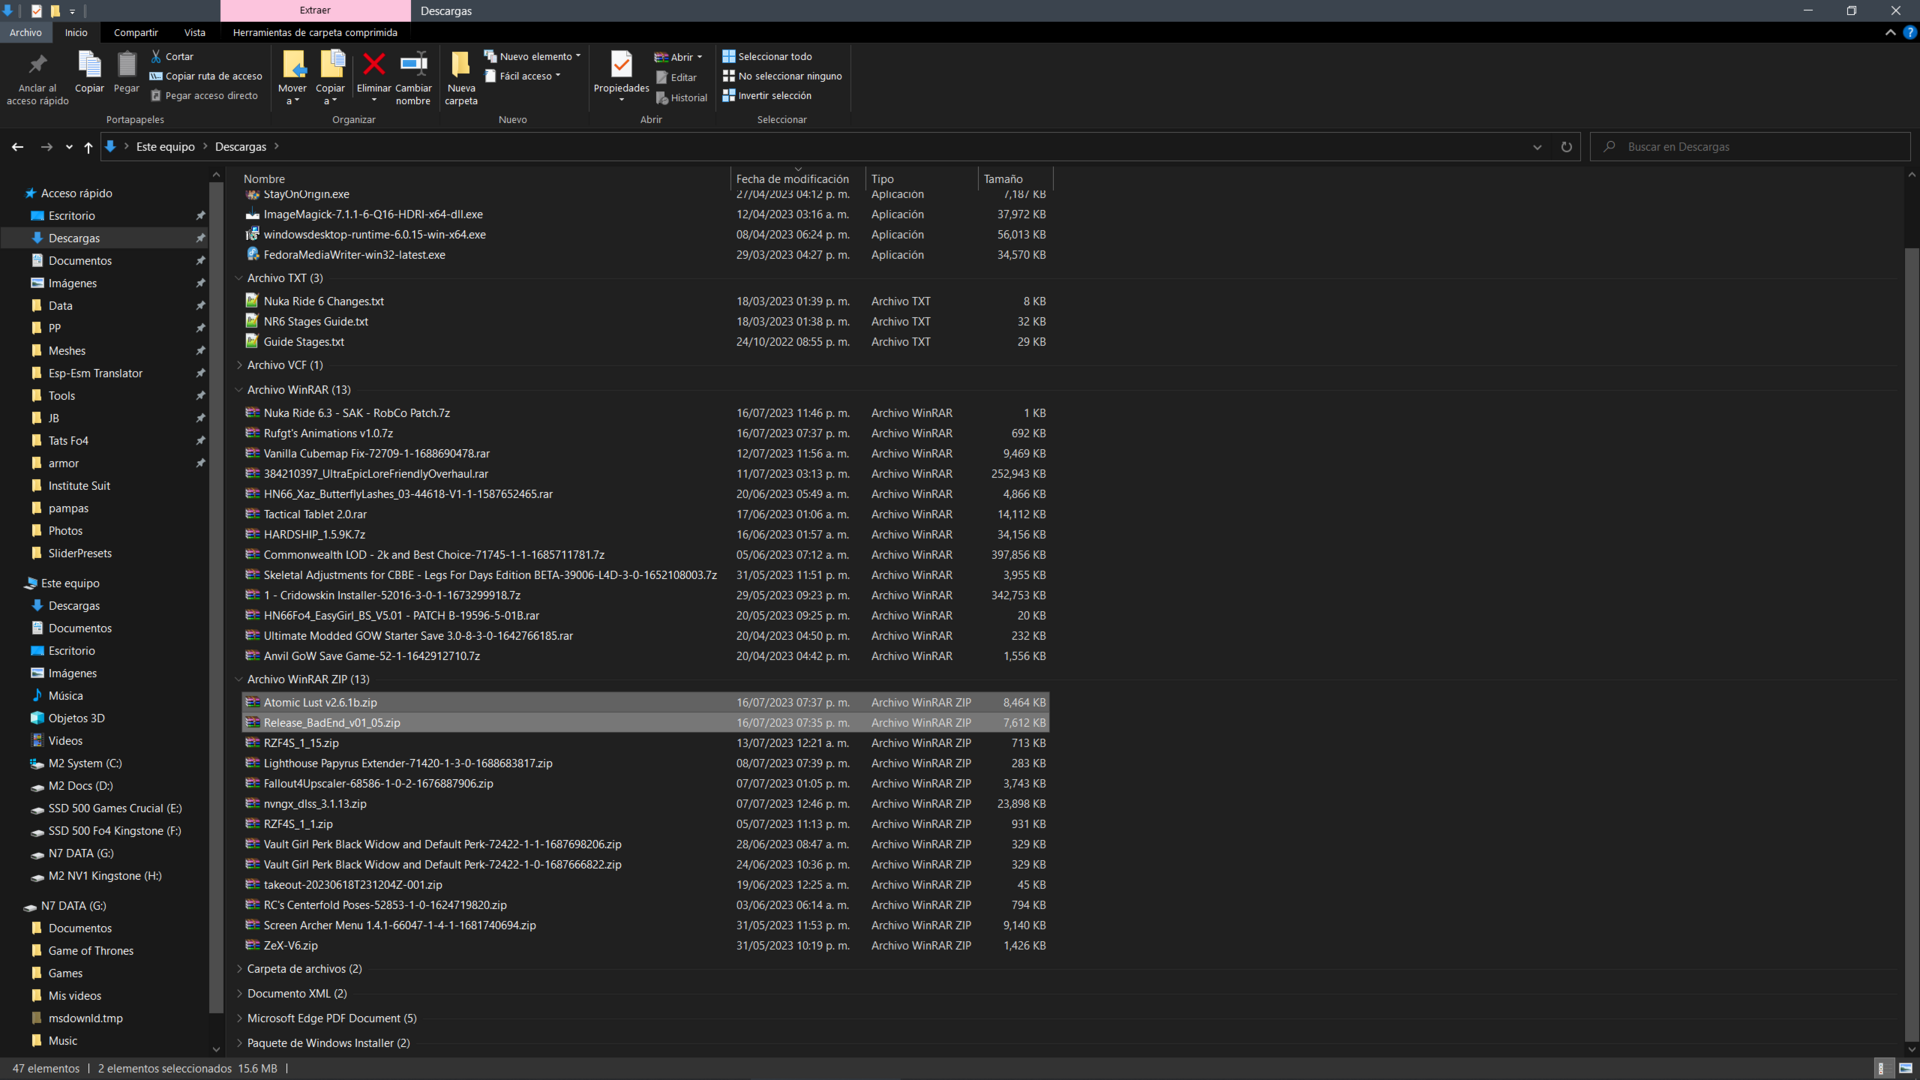This screenshot has width=1920, height=1080.
Task: Expand Paquete de Windows Installer (2) group
Action: [x=239, y=1043]
